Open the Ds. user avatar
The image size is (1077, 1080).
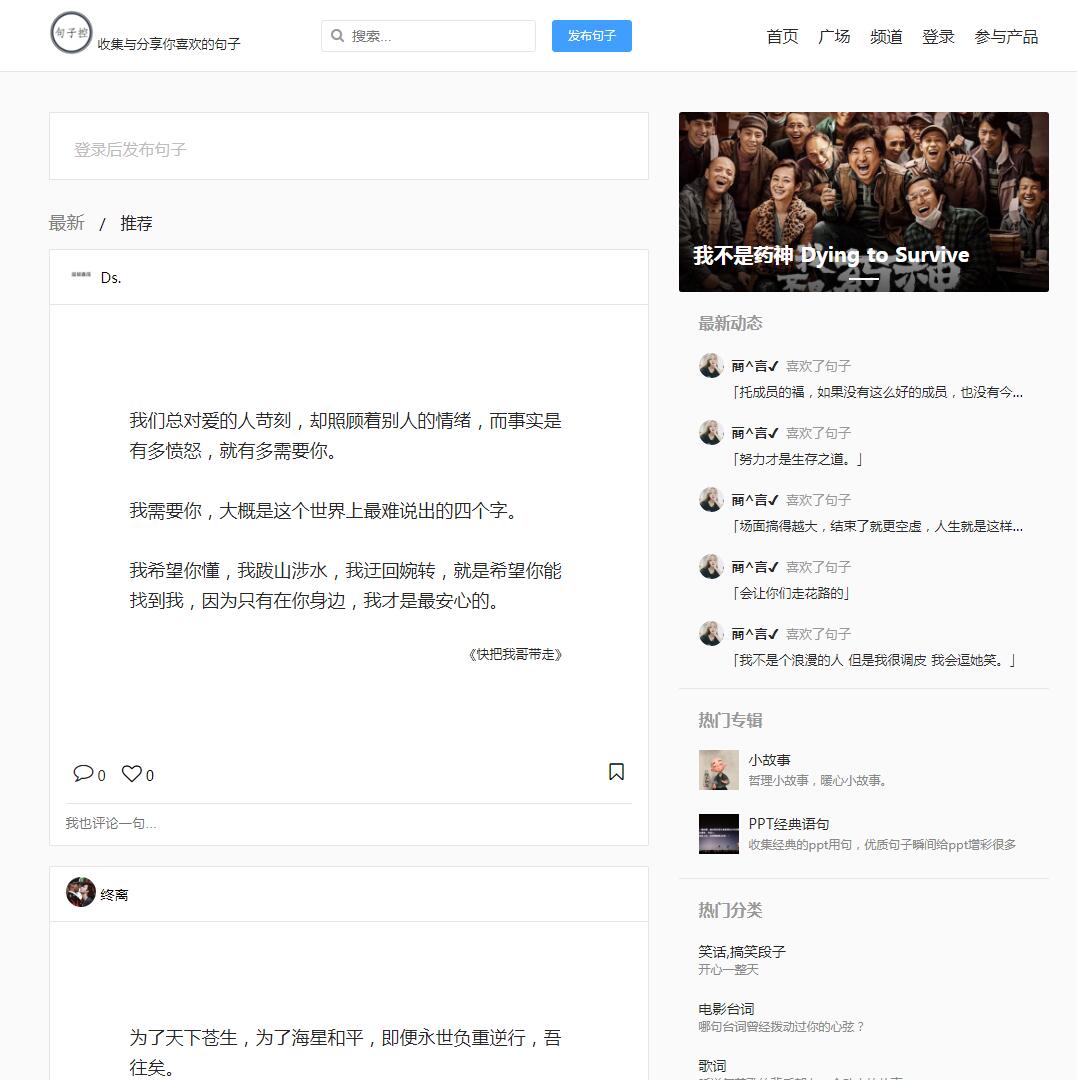point(81,276)
